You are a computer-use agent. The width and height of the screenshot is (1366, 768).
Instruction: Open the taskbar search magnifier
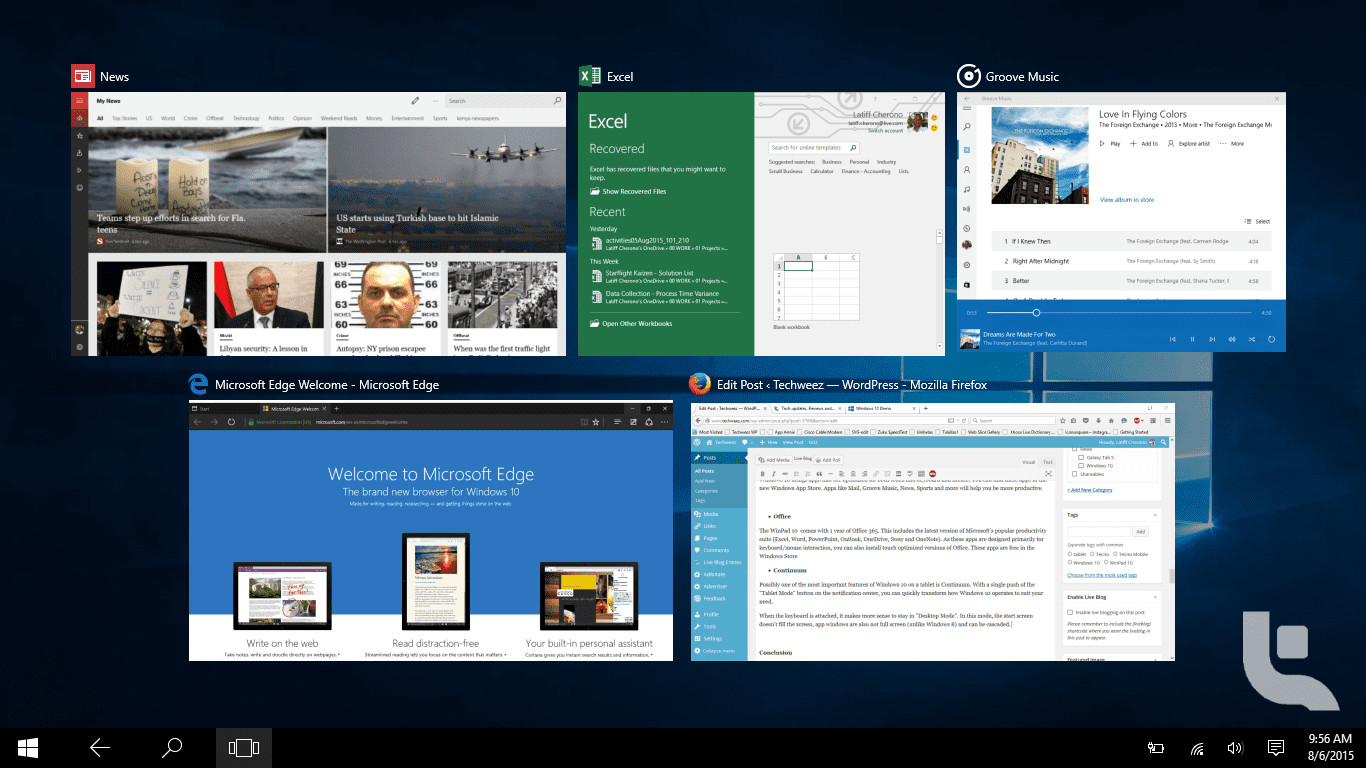click(172, 747)
